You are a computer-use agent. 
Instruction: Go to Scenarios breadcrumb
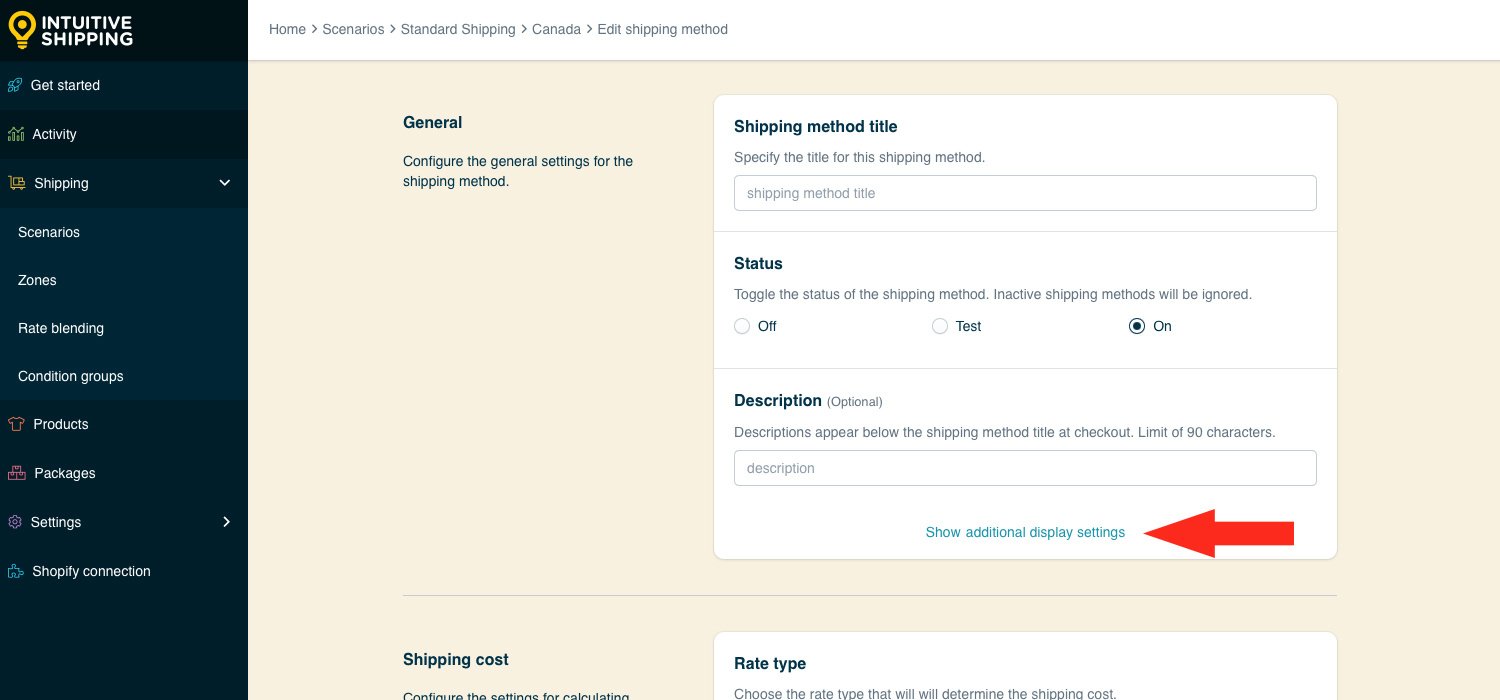click(353, 29)
